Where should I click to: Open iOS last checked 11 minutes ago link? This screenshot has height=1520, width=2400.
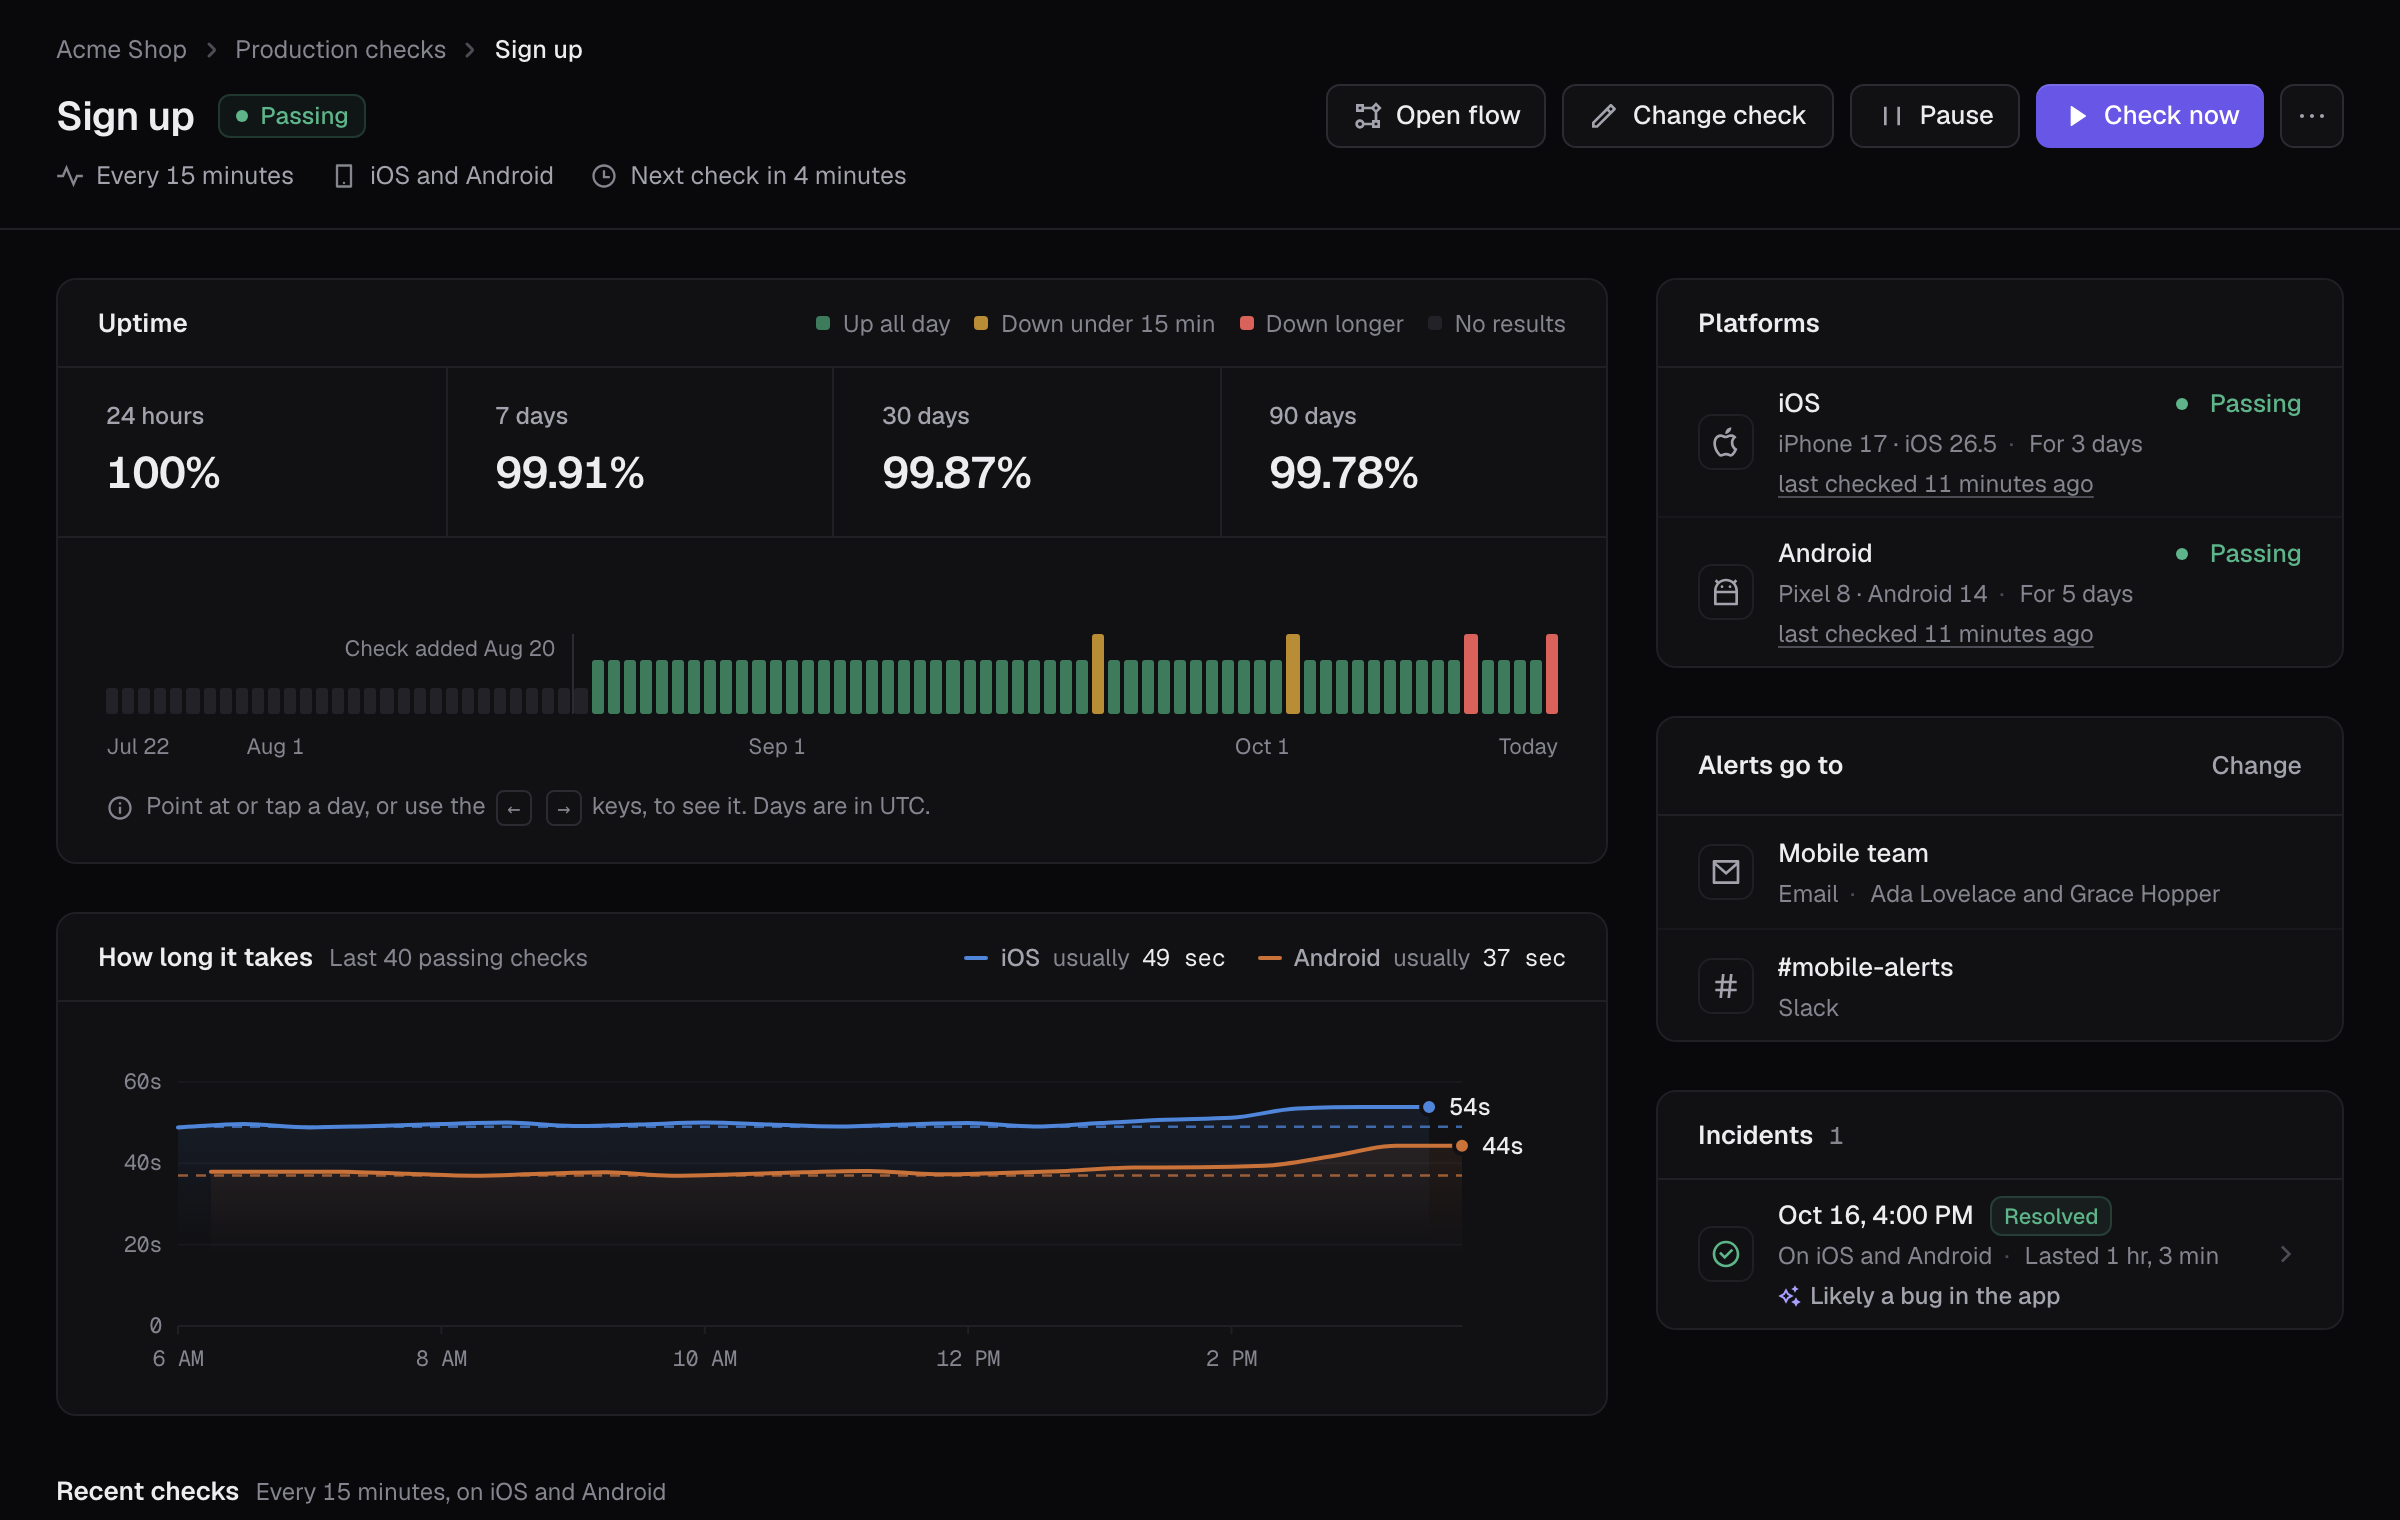point(1935,484)
